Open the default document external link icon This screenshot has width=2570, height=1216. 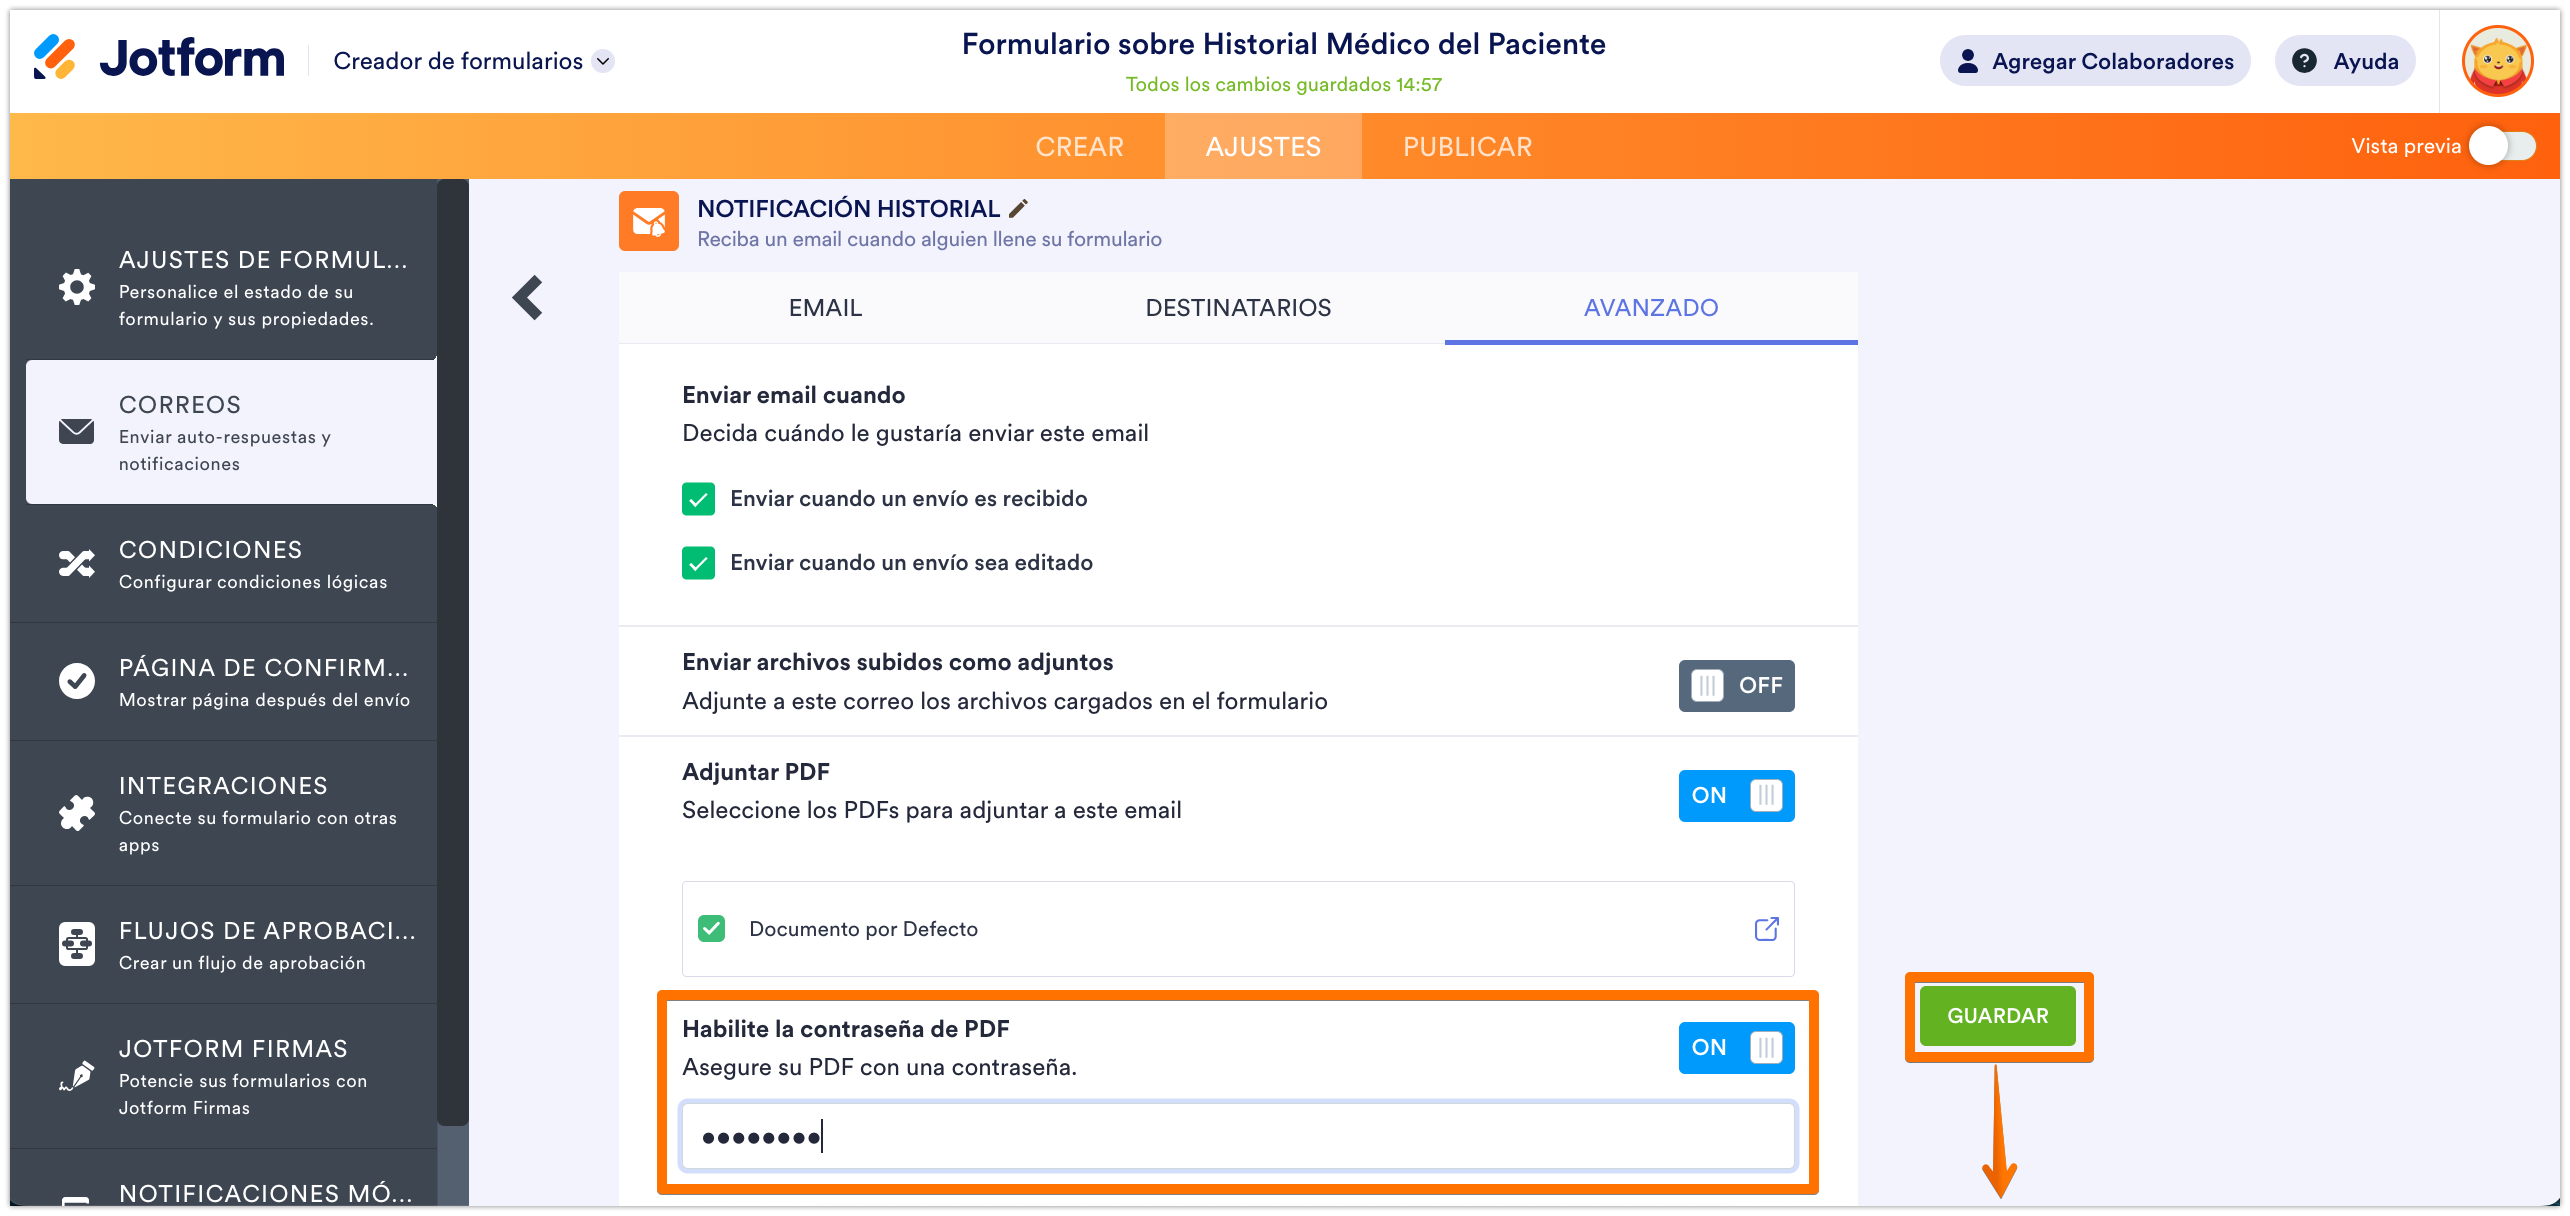tap(1766, 929)
